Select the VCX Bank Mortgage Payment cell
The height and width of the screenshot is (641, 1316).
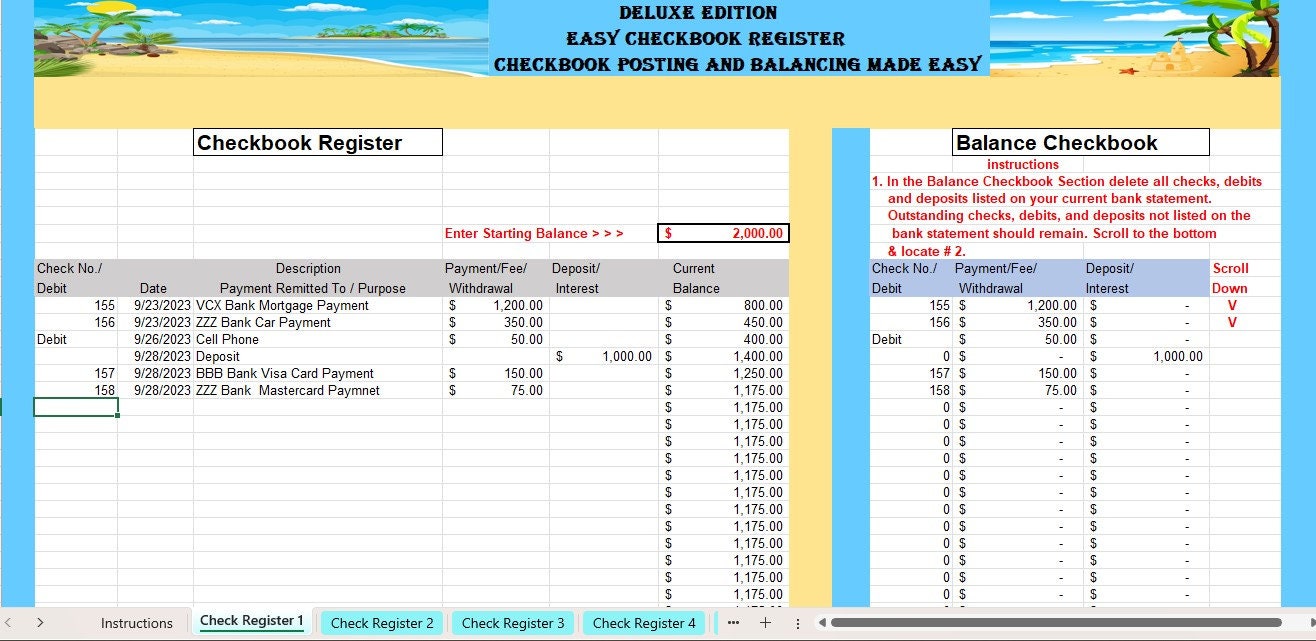click(308, 305)
